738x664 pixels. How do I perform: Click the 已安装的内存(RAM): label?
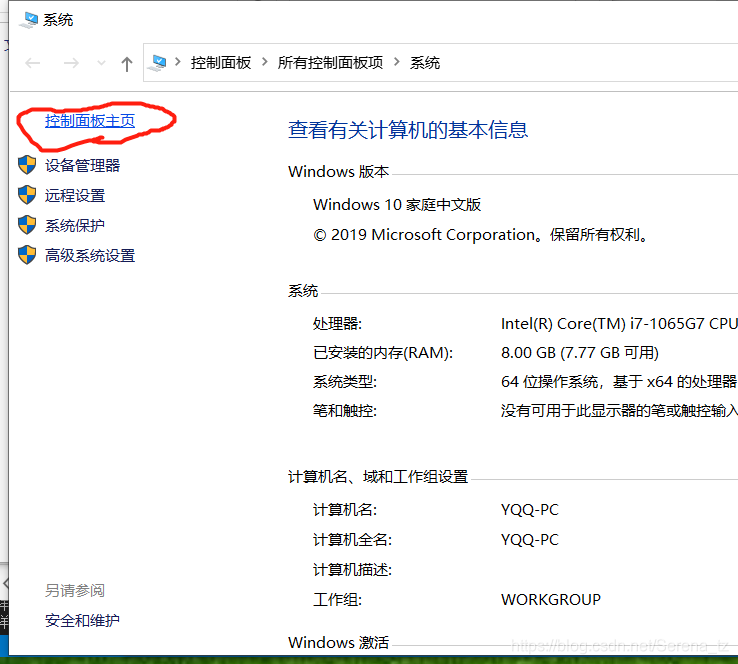click(383, 352)
